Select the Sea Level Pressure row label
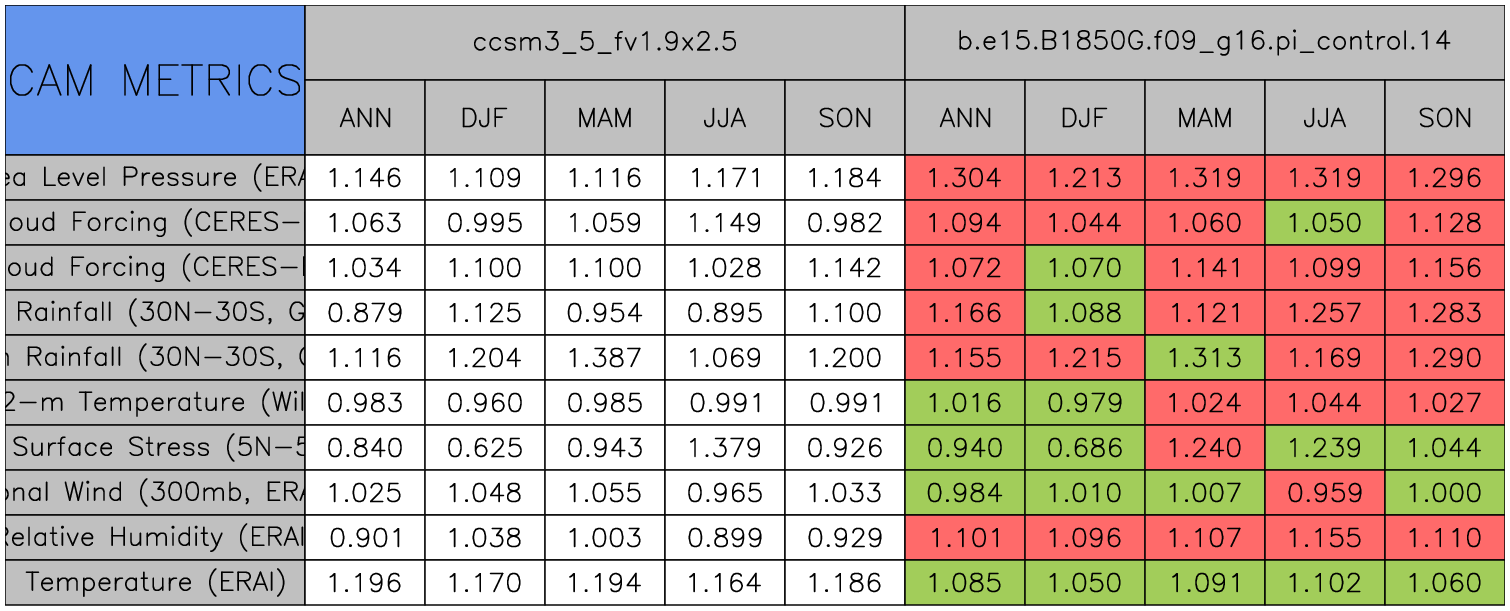 pos(155,178)
